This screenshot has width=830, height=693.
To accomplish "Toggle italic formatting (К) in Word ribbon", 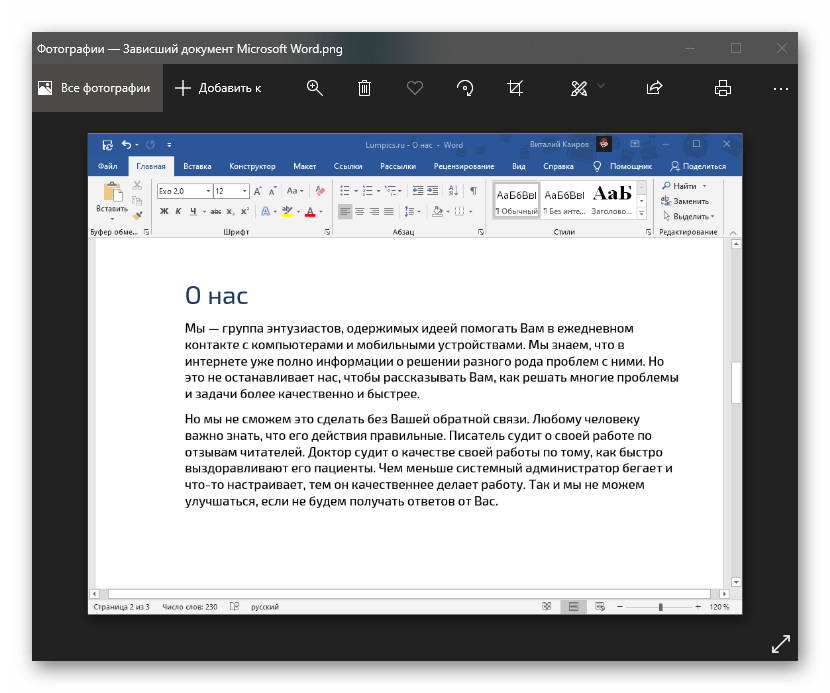I will [179, 211].
